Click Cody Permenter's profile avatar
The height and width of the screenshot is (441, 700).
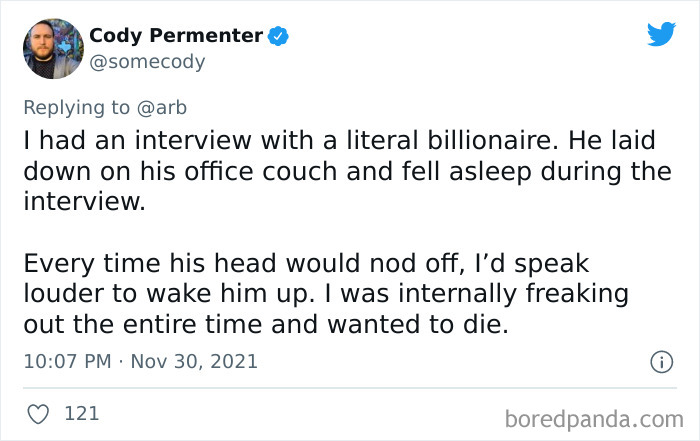click(x=53, y=48)
